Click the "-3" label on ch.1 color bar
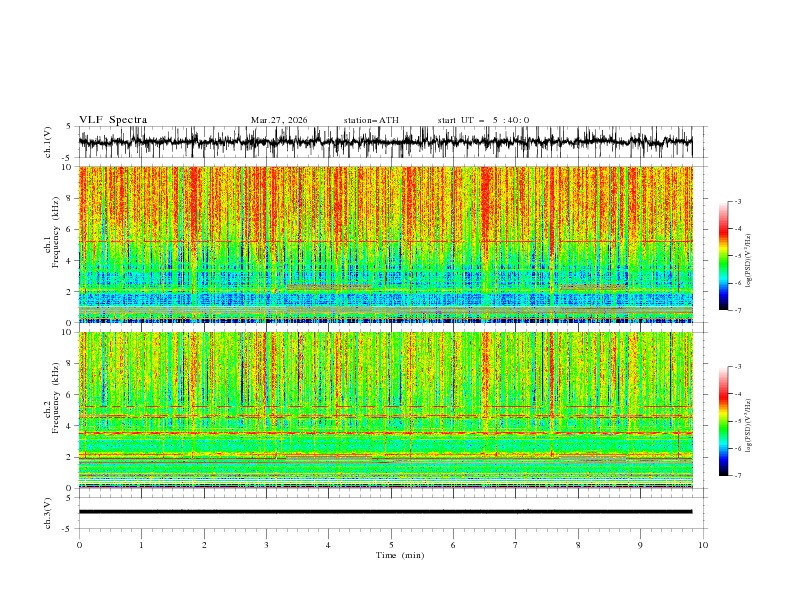Viewport: 792px width, 612px height. click(738, 201)
